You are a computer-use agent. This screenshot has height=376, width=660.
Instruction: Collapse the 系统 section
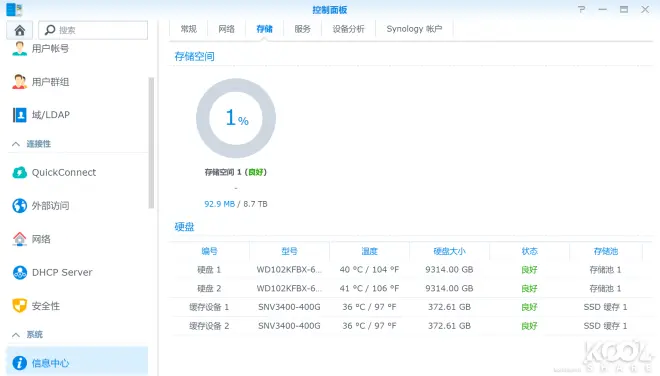tap(16, 335)
